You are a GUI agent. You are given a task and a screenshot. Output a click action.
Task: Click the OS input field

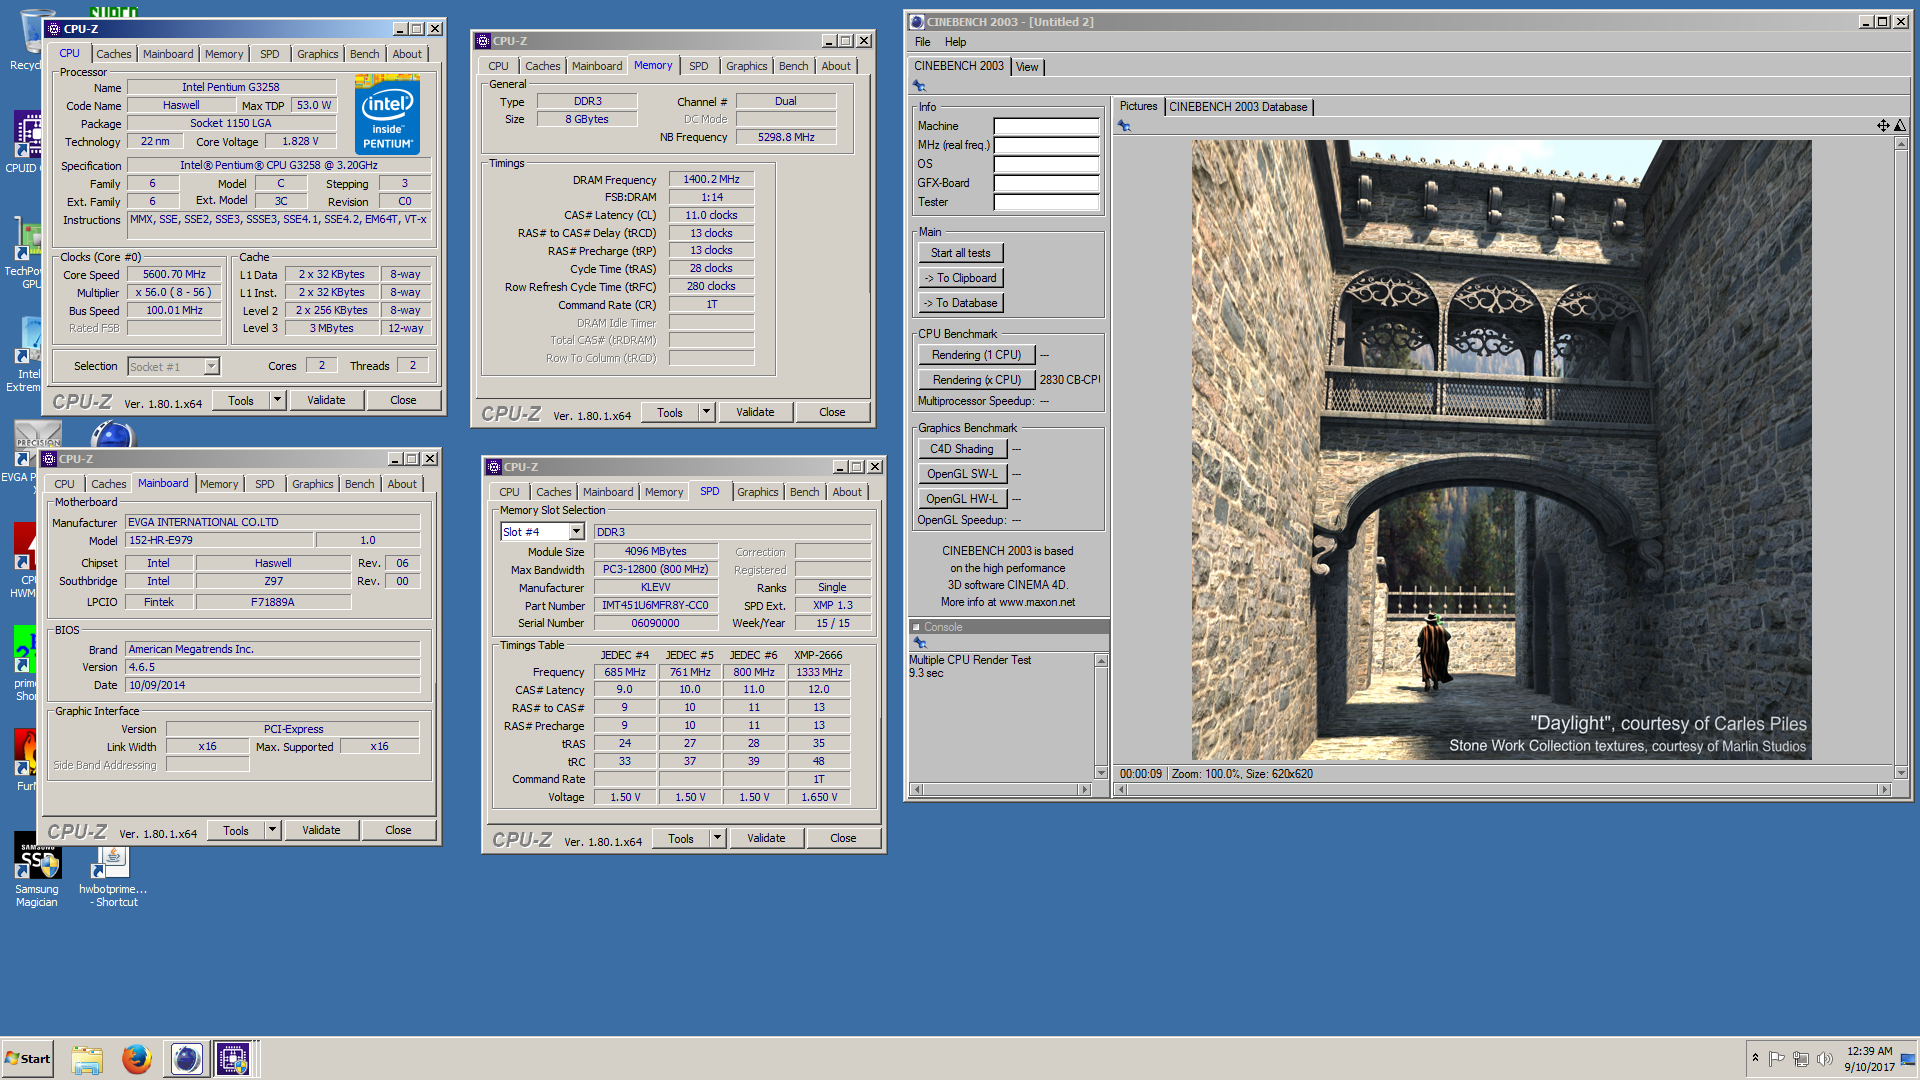pyautogui.click(x=1046, y=164)
